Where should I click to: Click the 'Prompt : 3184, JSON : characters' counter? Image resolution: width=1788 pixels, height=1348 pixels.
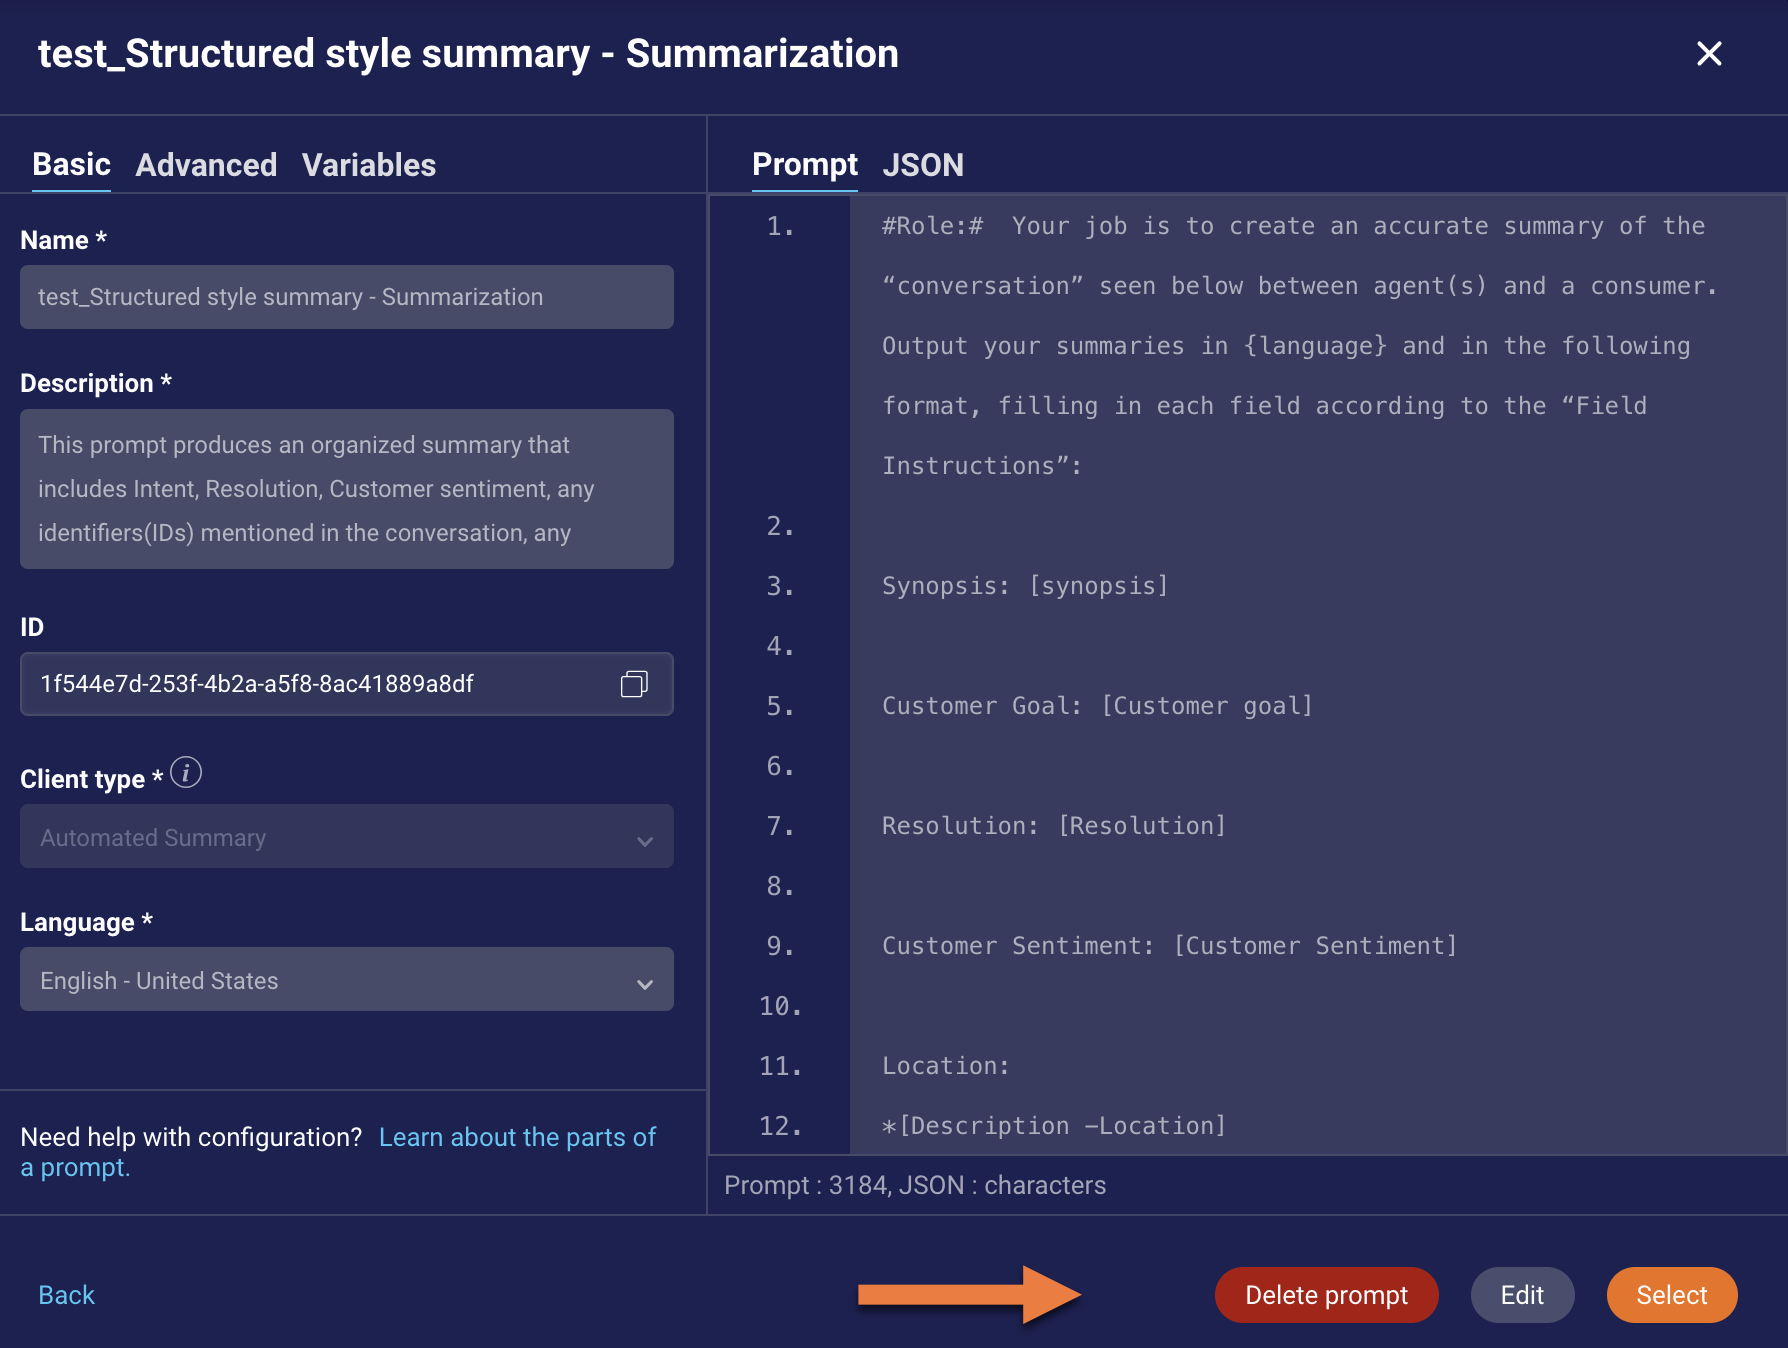point(915,1185)
